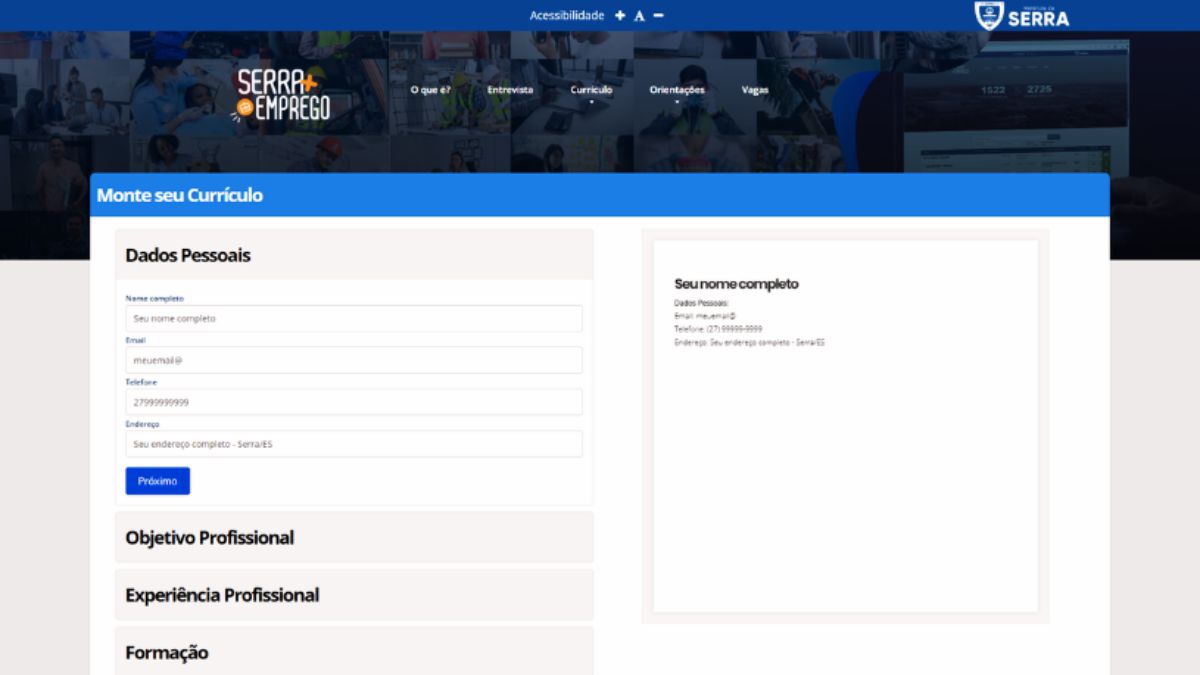Increase font size with the plus icon

[x=620, y=15]
